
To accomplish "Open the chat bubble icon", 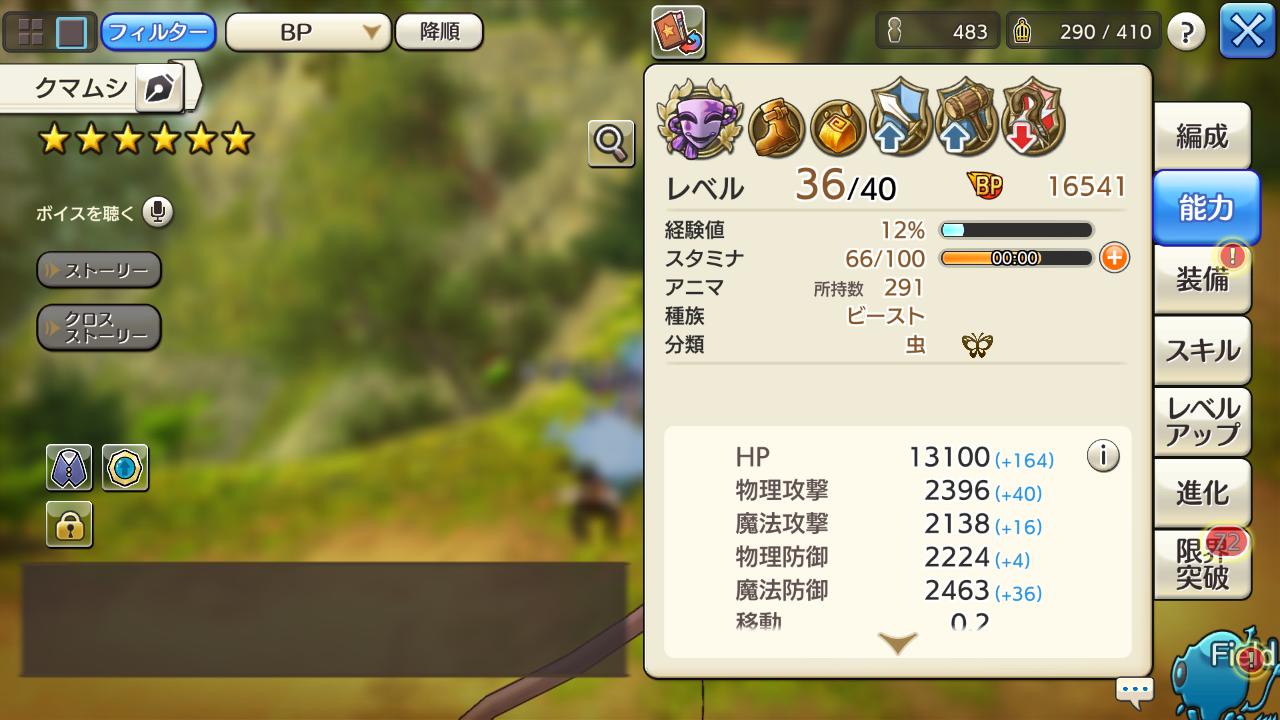I will (x=1135, y=690).
